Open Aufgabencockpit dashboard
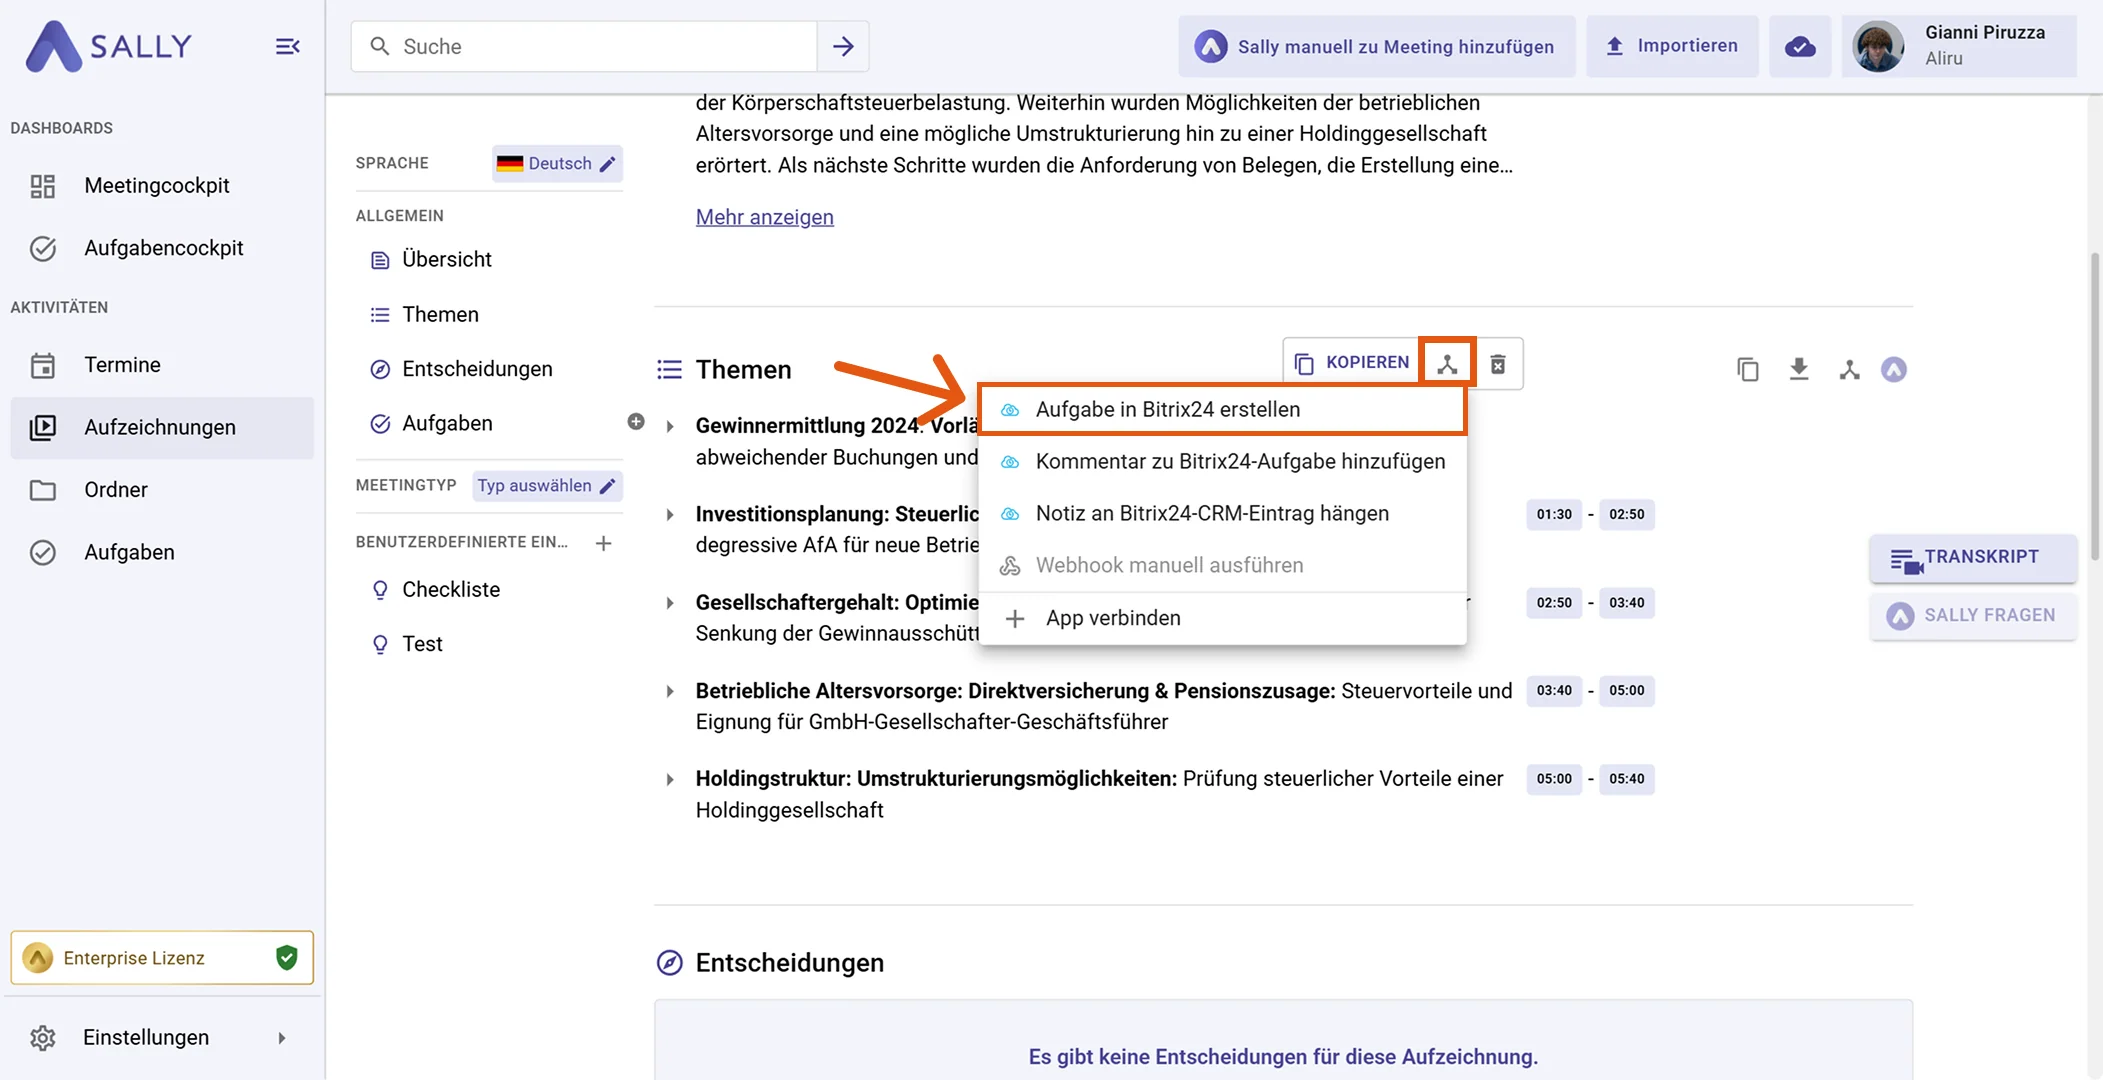The width and height of the screenshot is (2103, 1080). pyautogui.click(x=162, y=248)
